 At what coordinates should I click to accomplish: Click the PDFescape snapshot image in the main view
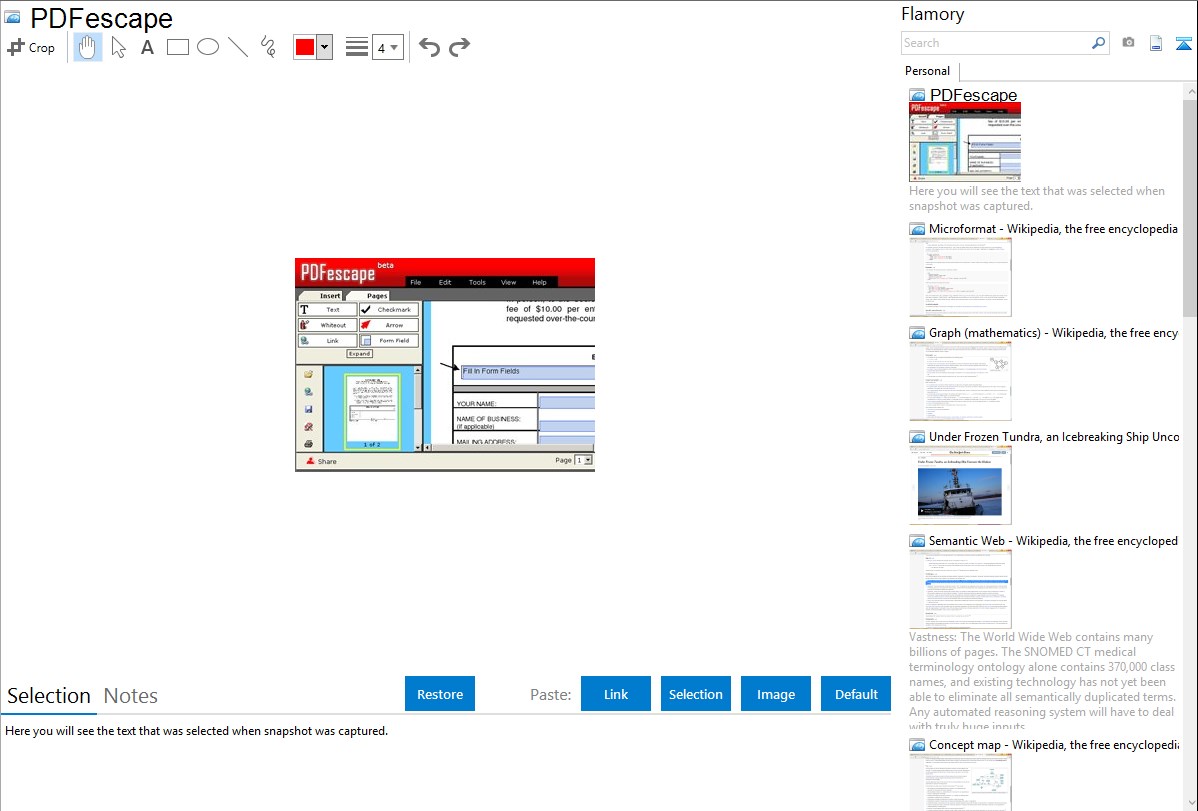pos(445,365)
